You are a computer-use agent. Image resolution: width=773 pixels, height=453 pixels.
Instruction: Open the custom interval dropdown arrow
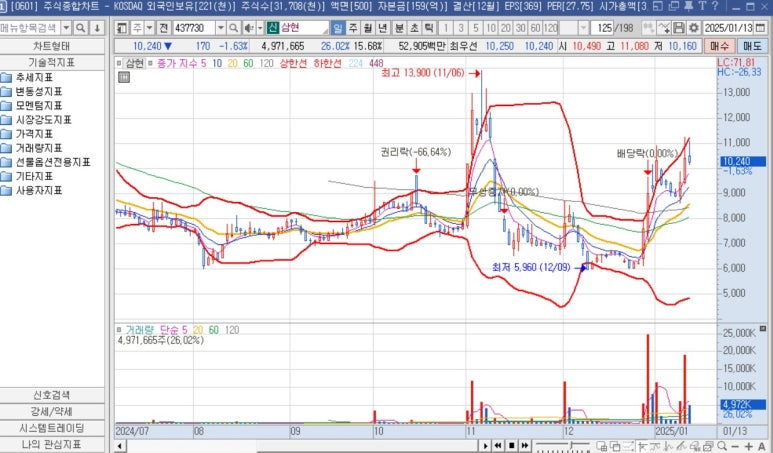coord(584,28)
